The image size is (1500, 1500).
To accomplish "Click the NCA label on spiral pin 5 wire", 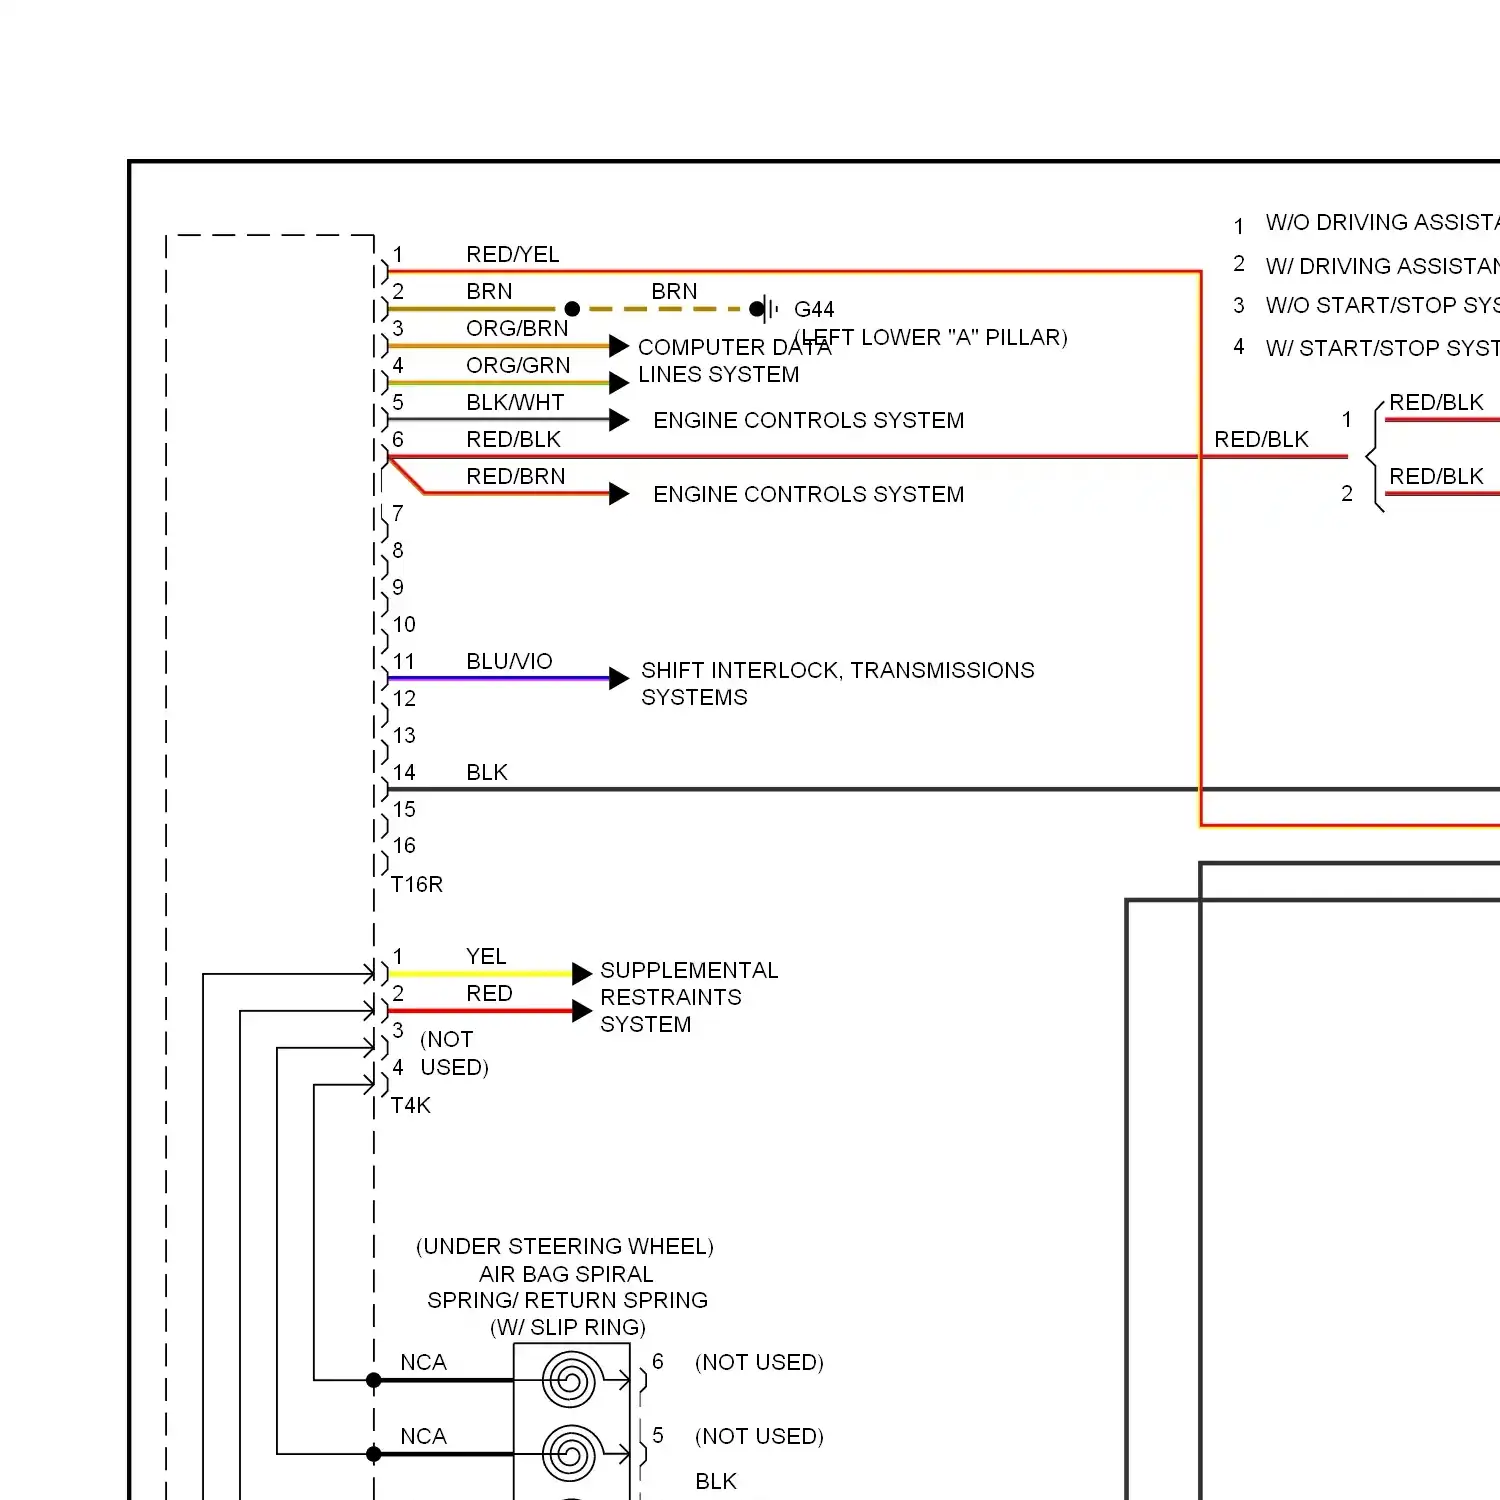I will [x=423, y=1436].
